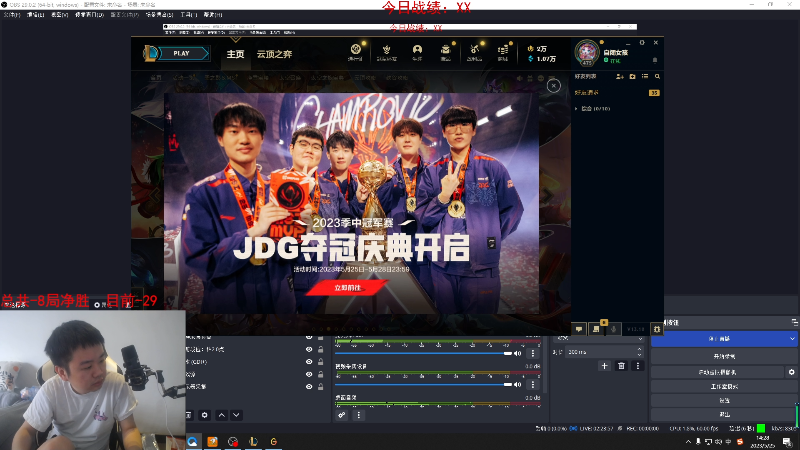The height and width of the screenshot is (450, 800).
Task: Add a transition with the plus icon
Action: (604, 366)
